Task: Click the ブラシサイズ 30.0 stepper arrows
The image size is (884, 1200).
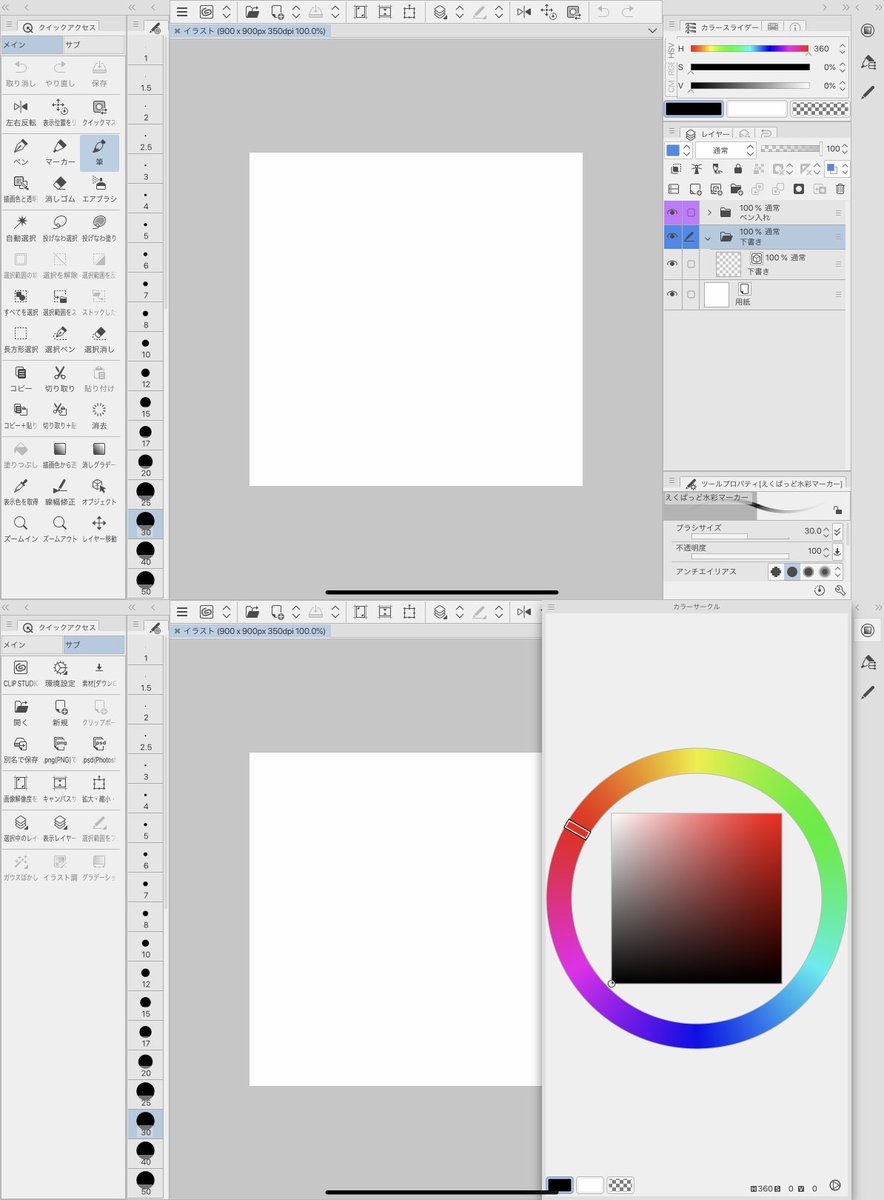Action: [x=827, y=531]
